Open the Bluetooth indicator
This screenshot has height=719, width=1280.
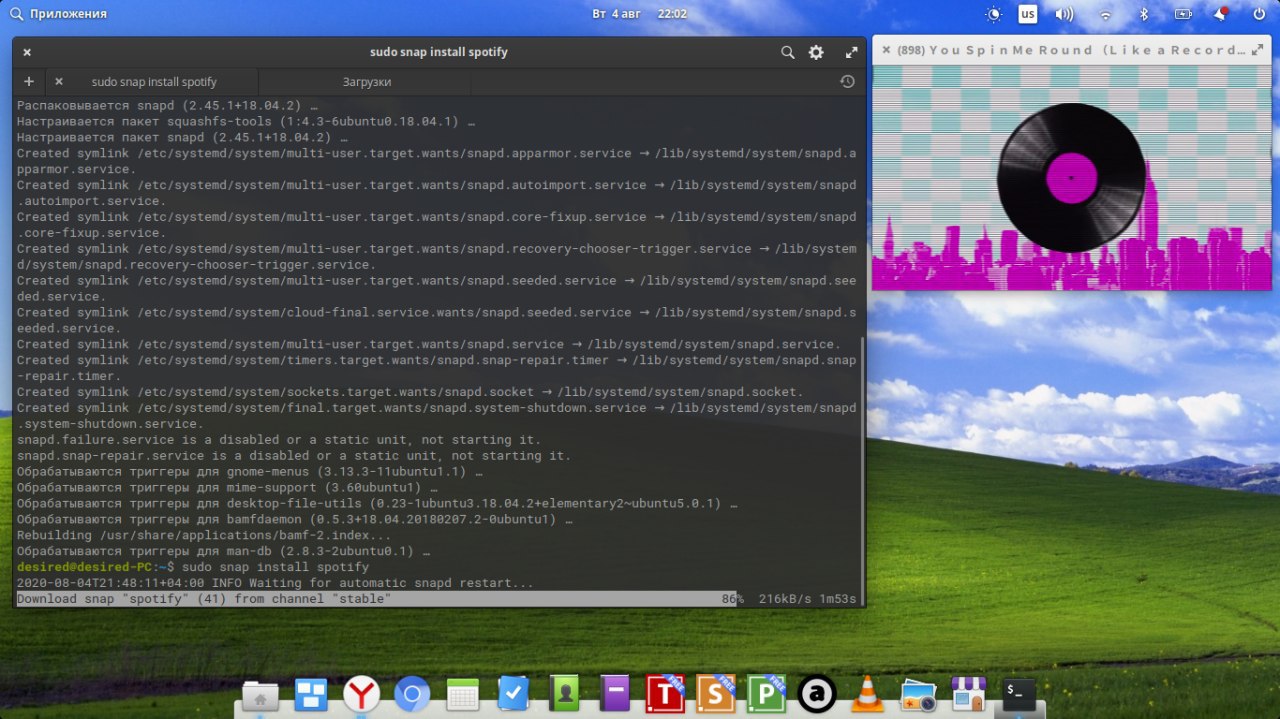[x=1145, y=14]
